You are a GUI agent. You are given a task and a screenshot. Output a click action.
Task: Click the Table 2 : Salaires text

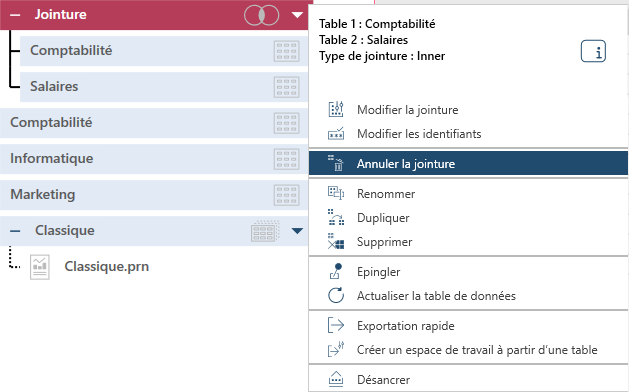point(363,40)
